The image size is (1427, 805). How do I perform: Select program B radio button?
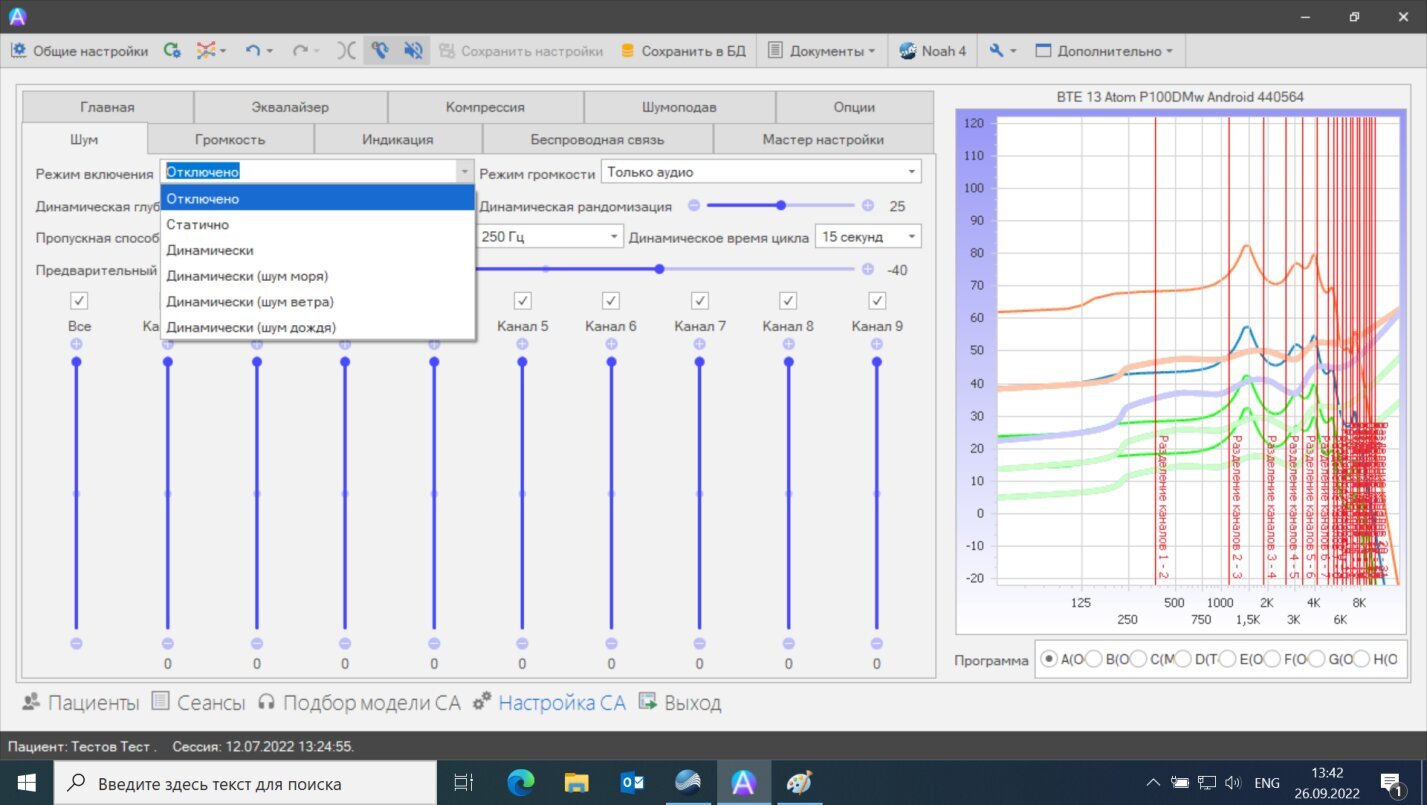(x=1094, y=659)
